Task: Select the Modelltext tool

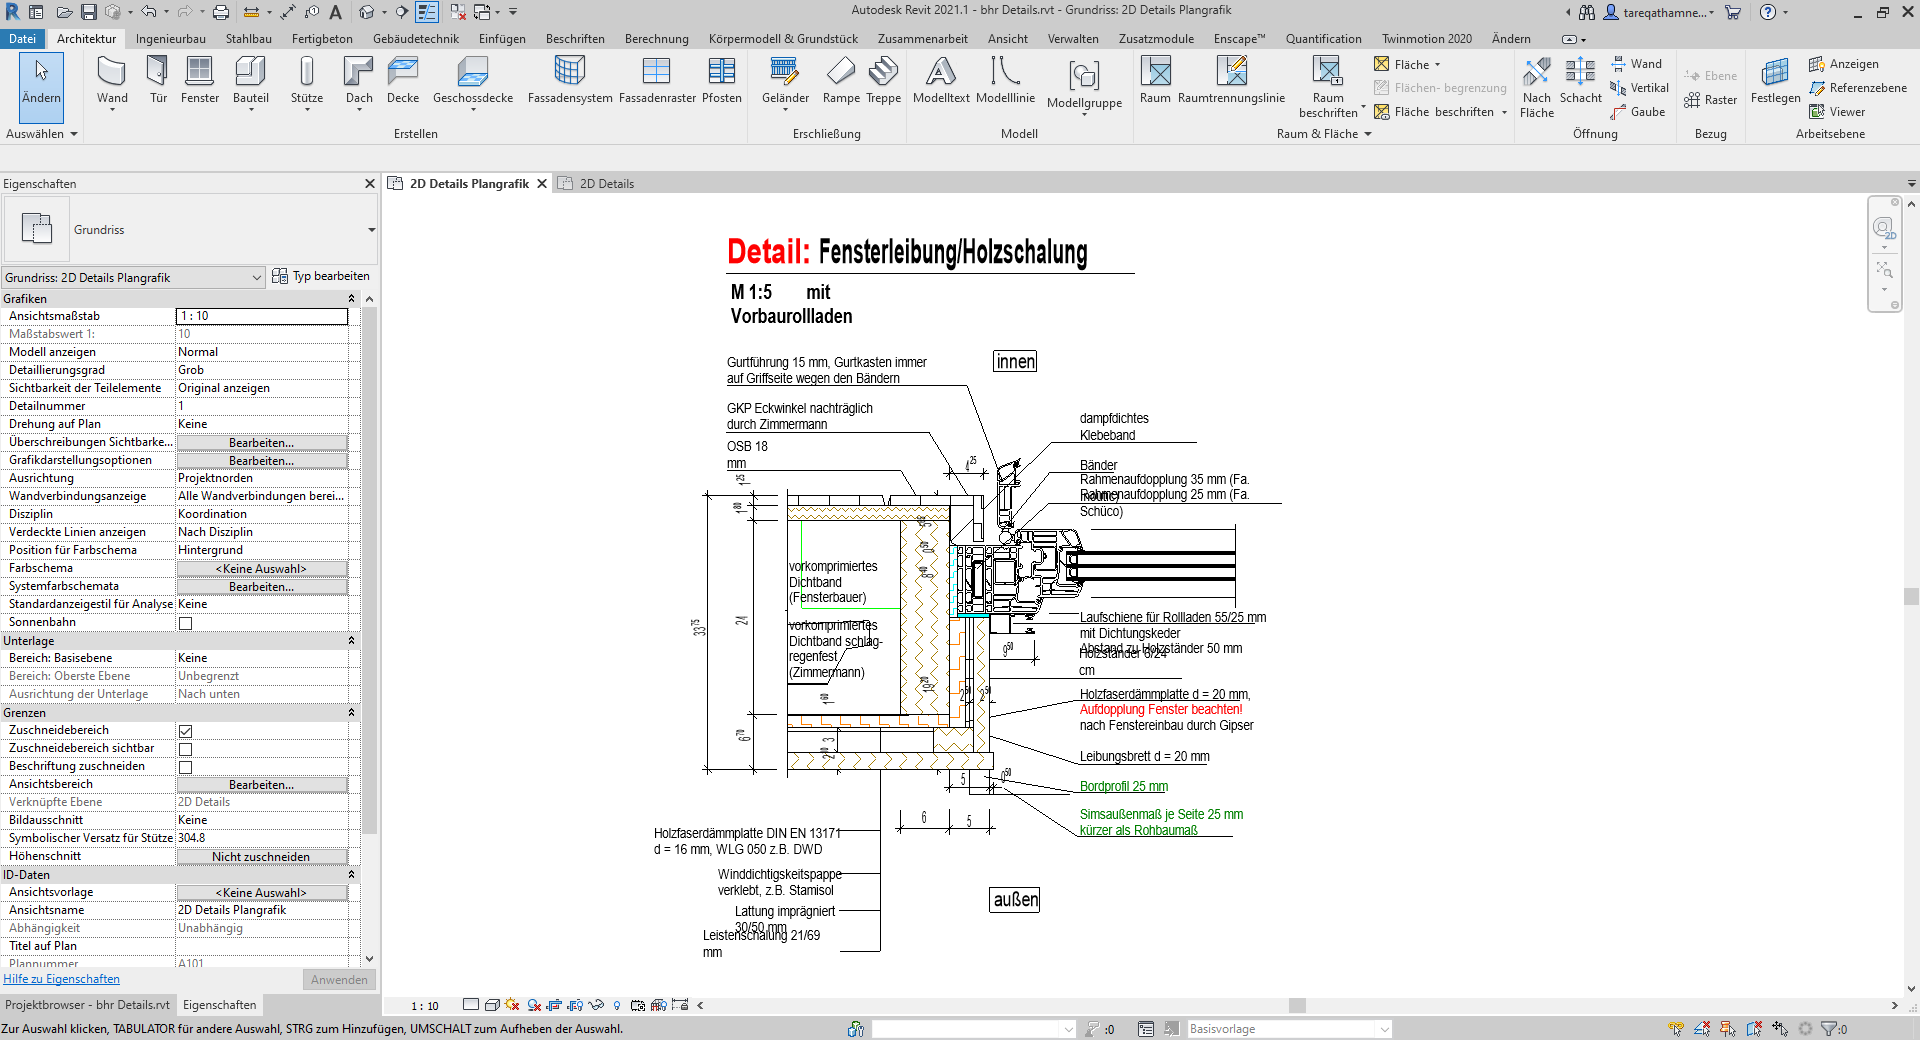Action: (x=940, y=80)
